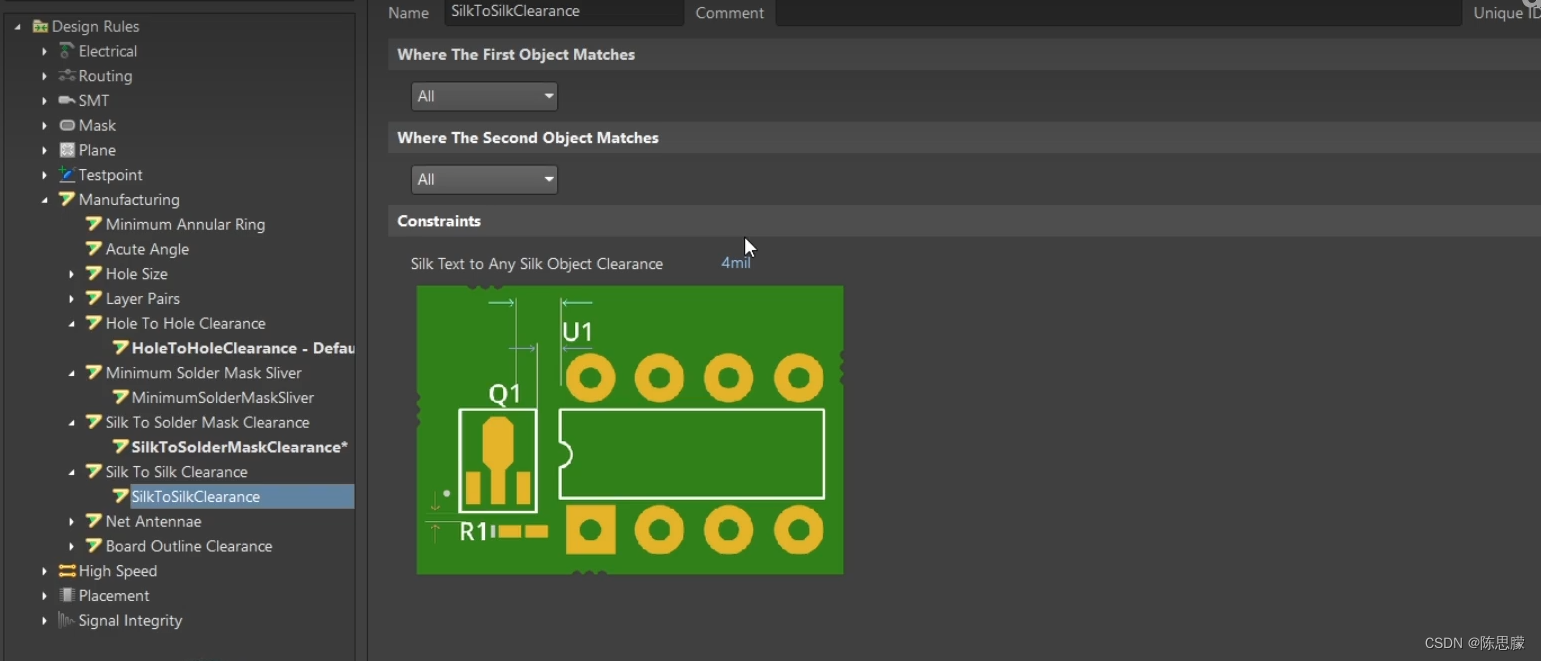Click the Testpoint category icon
The width and height of the screenshot is (1541, 661).
coord(67,175)
